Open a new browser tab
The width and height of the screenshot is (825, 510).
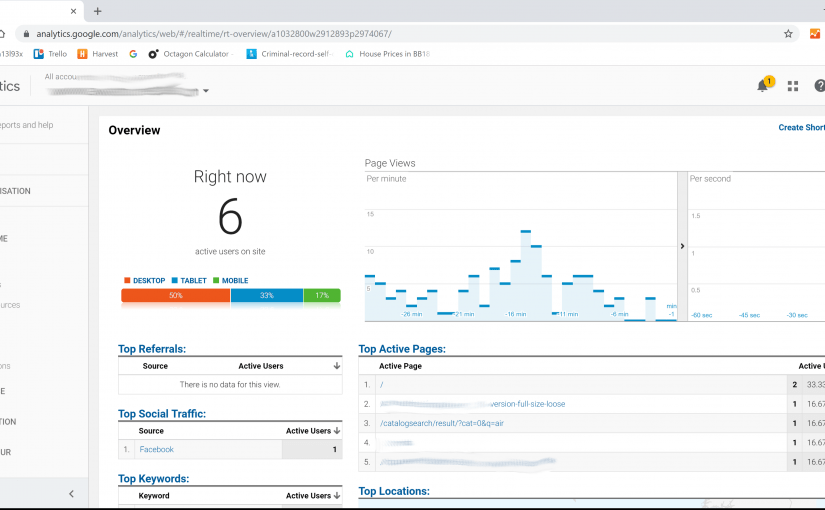point(97,11)
